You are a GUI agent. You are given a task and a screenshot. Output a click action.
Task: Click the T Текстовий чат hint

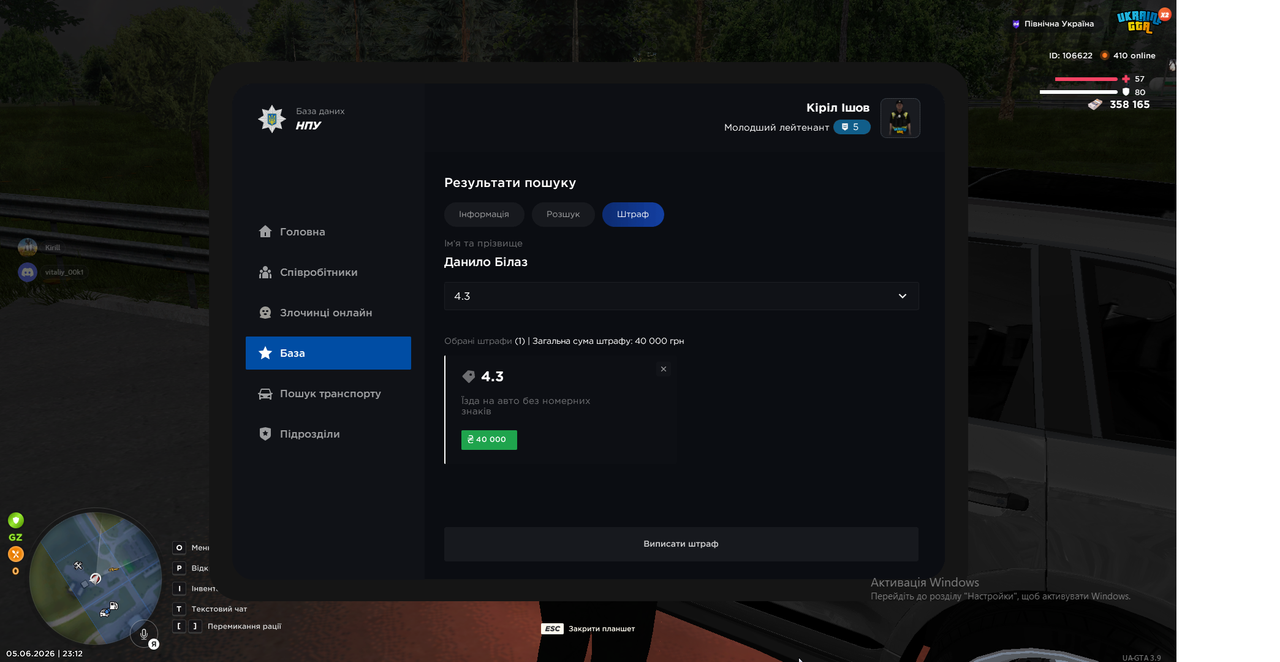211,609
